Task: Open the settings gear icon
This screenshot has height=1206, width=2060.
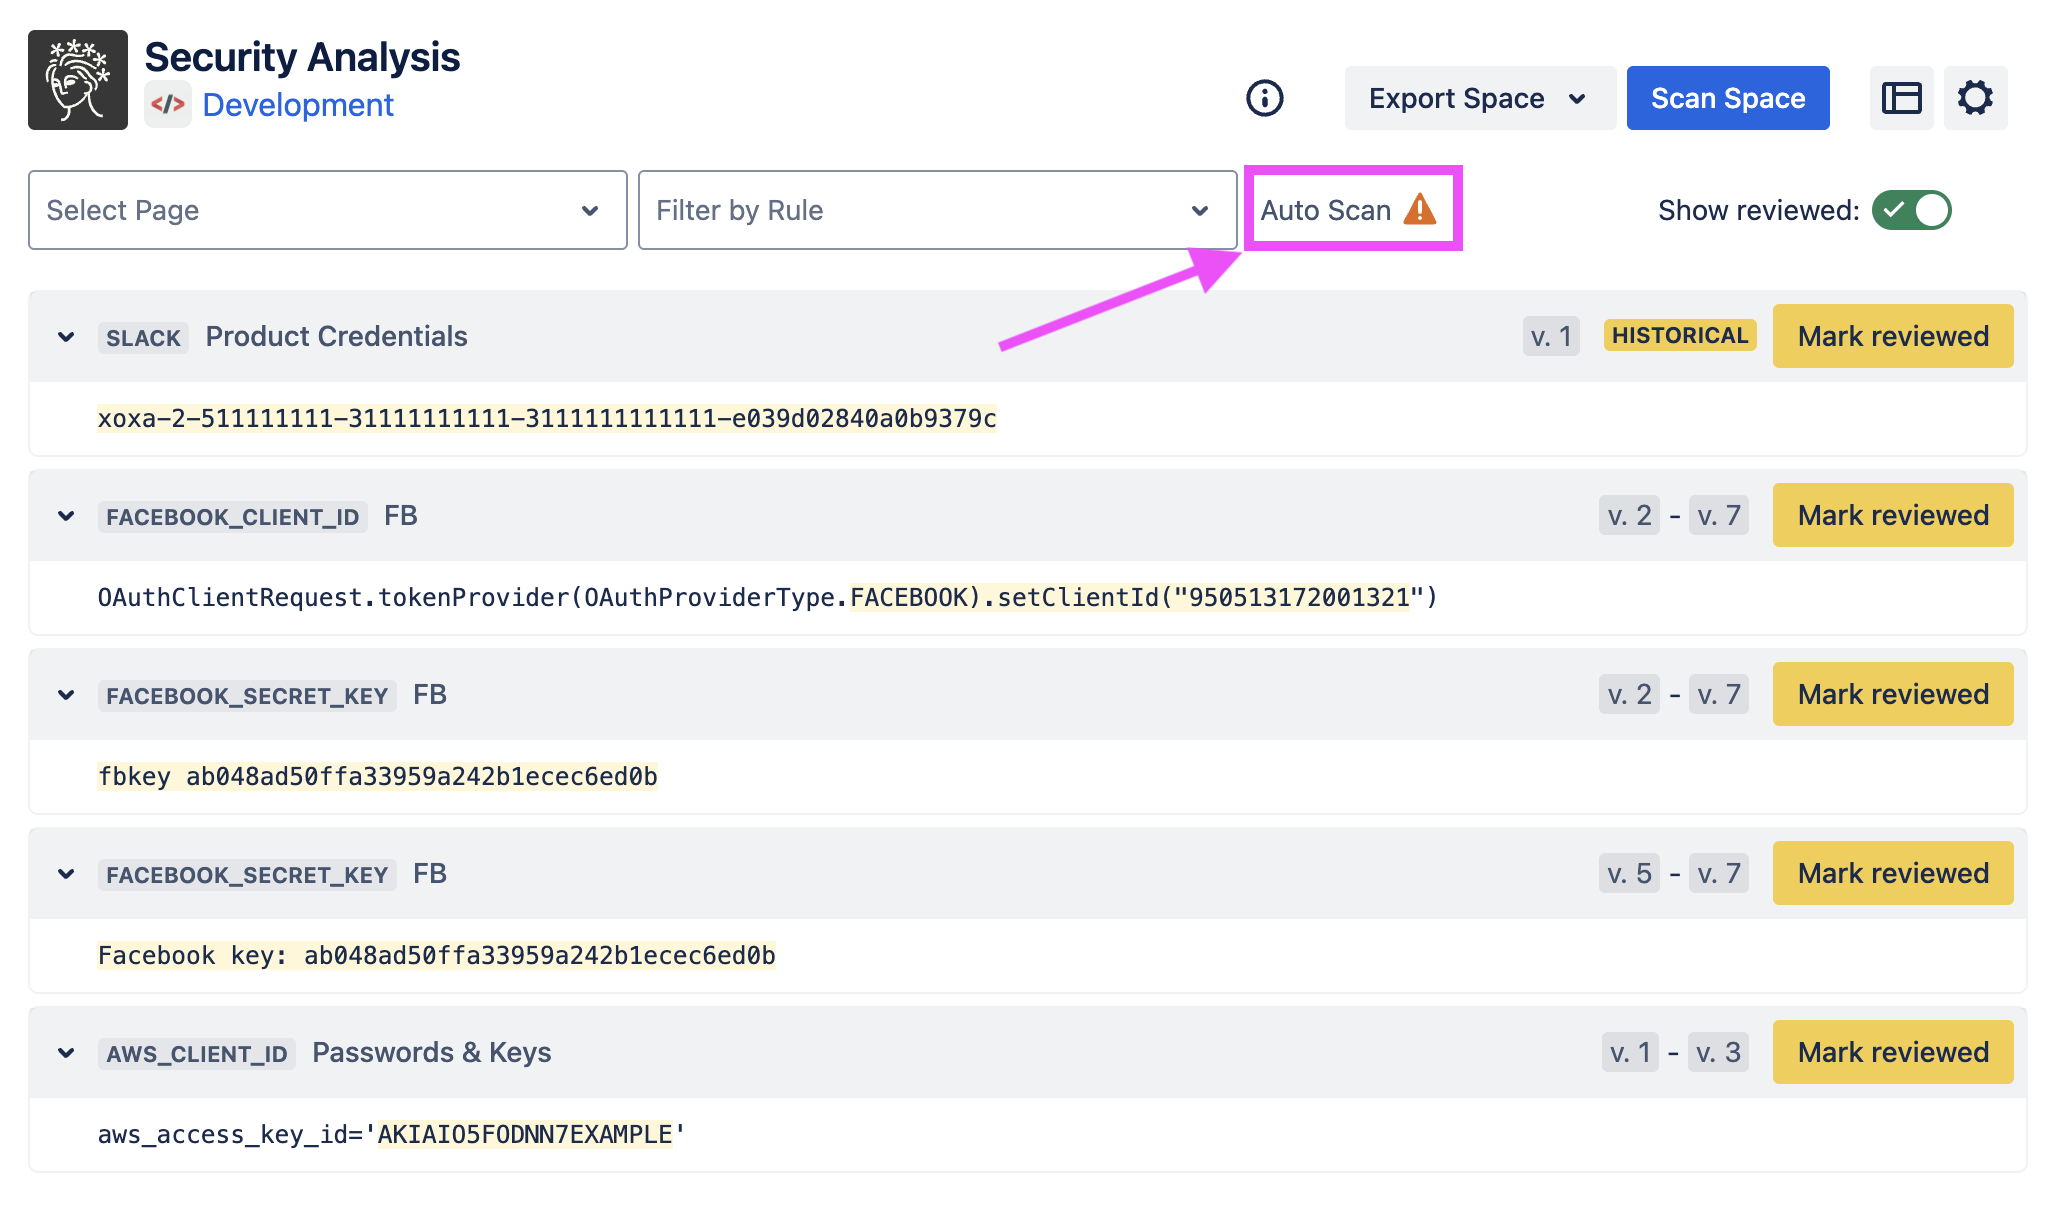Action: click(x=1975, y=98)
